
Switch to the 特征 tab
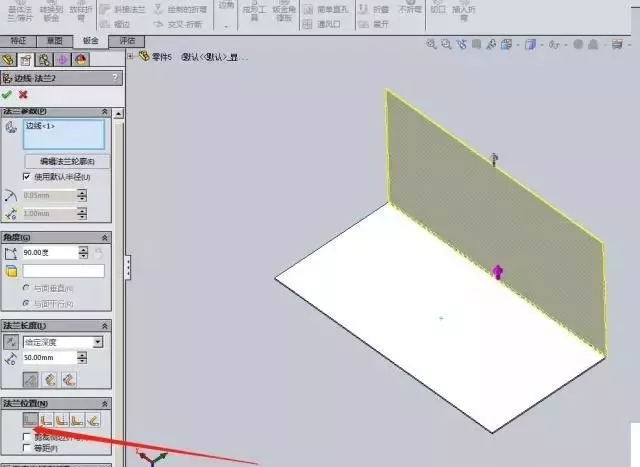click(19, 41)
